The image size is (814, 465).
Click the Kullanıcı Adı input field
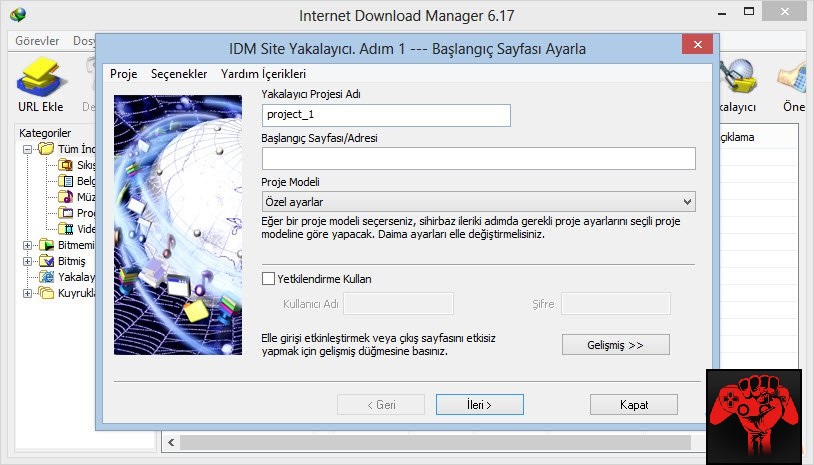pos(398,304)
